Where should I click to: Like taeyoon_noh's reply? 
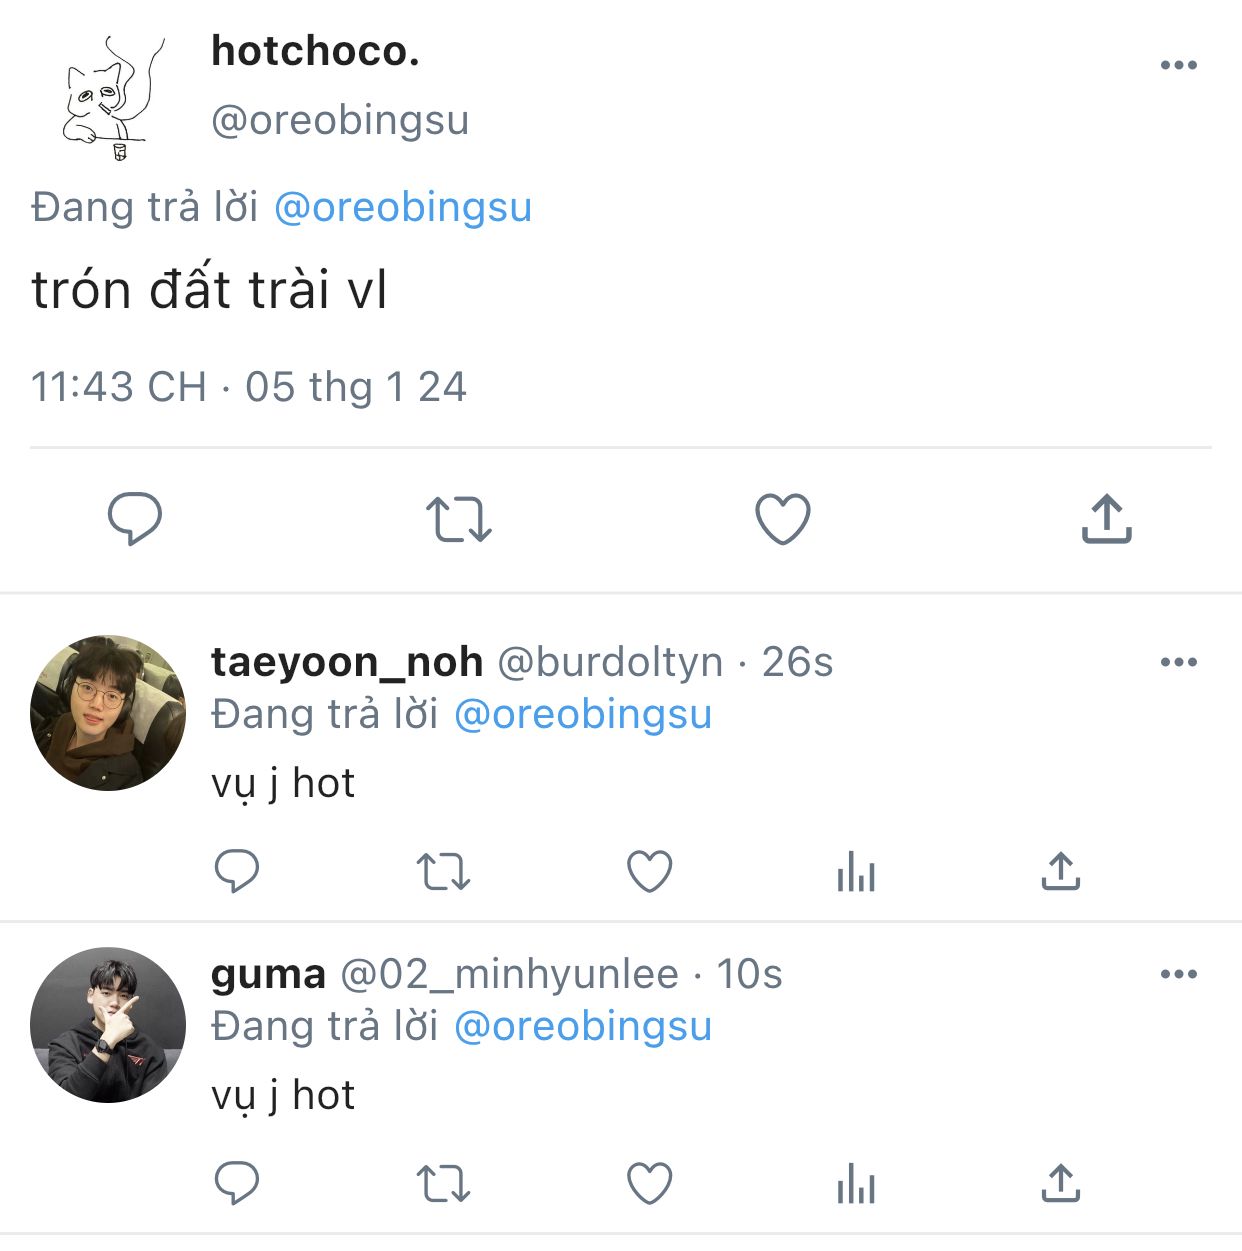click(x=649, y=871)
